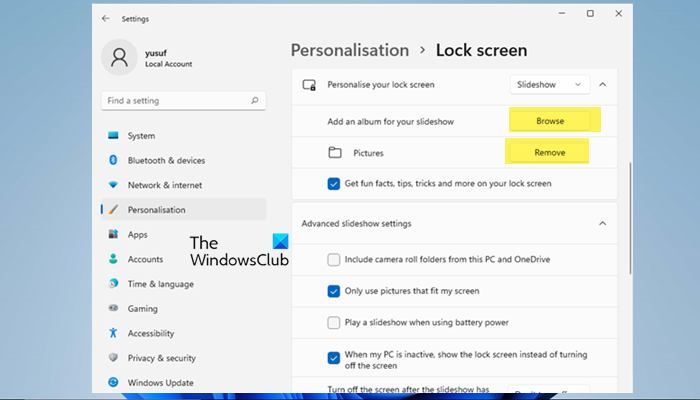Click the Network & internet wifi icon

pos(113,185)
